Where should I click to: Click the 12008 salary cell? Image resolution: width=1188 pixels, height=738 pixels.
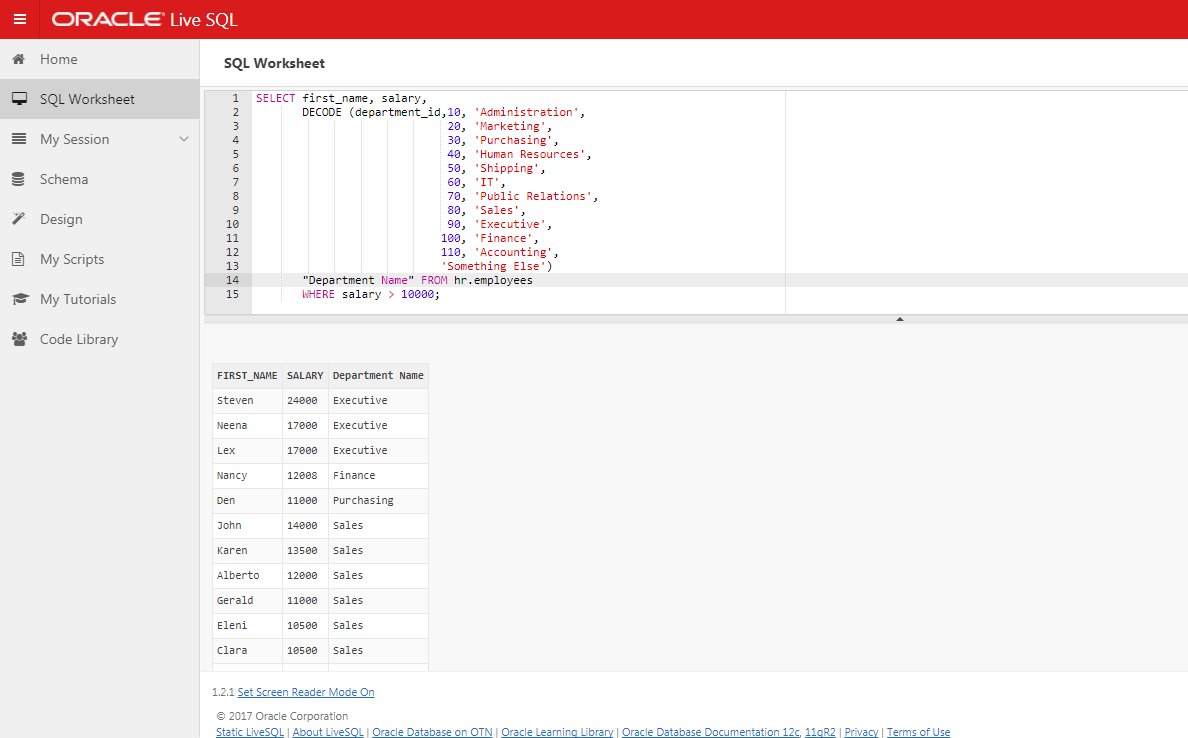305,476
